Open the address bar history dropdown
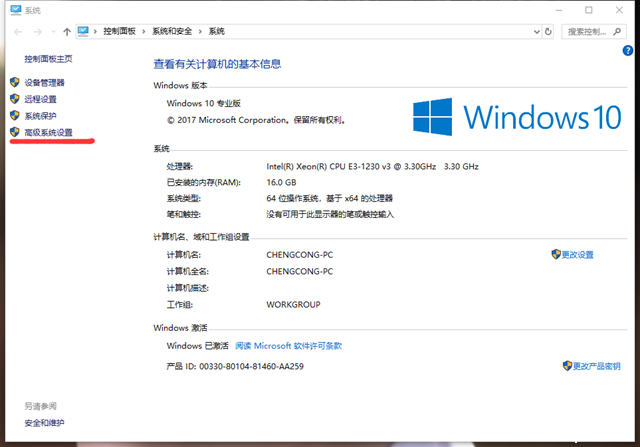 (x=538, y=32)
